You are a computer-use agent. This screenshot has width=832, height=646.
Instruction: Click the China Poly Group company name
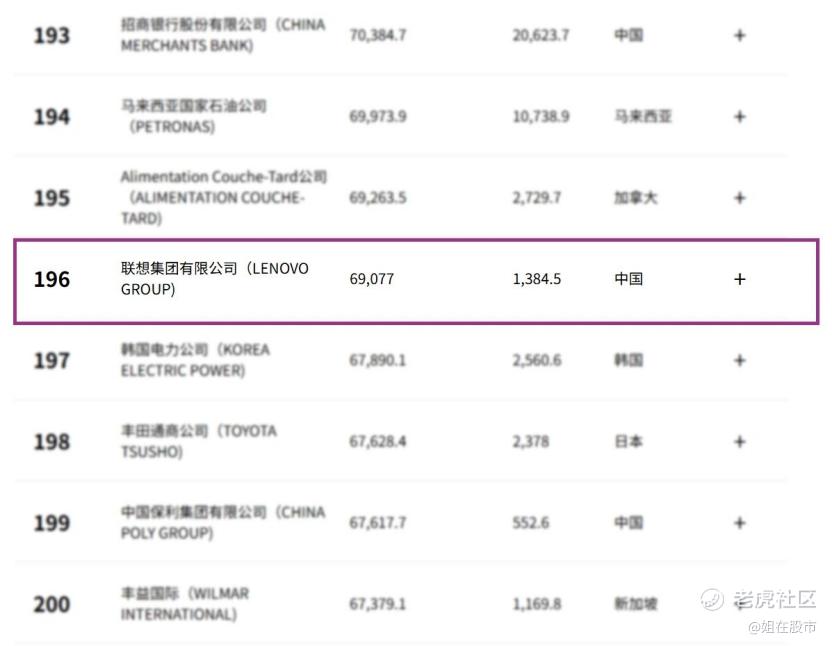[222, 522]
